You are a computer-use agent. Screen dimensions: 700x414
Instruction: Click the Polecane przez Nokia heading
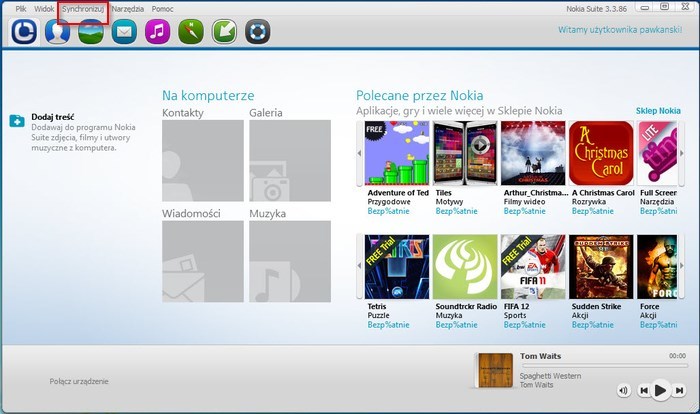[x=420, y=95]
